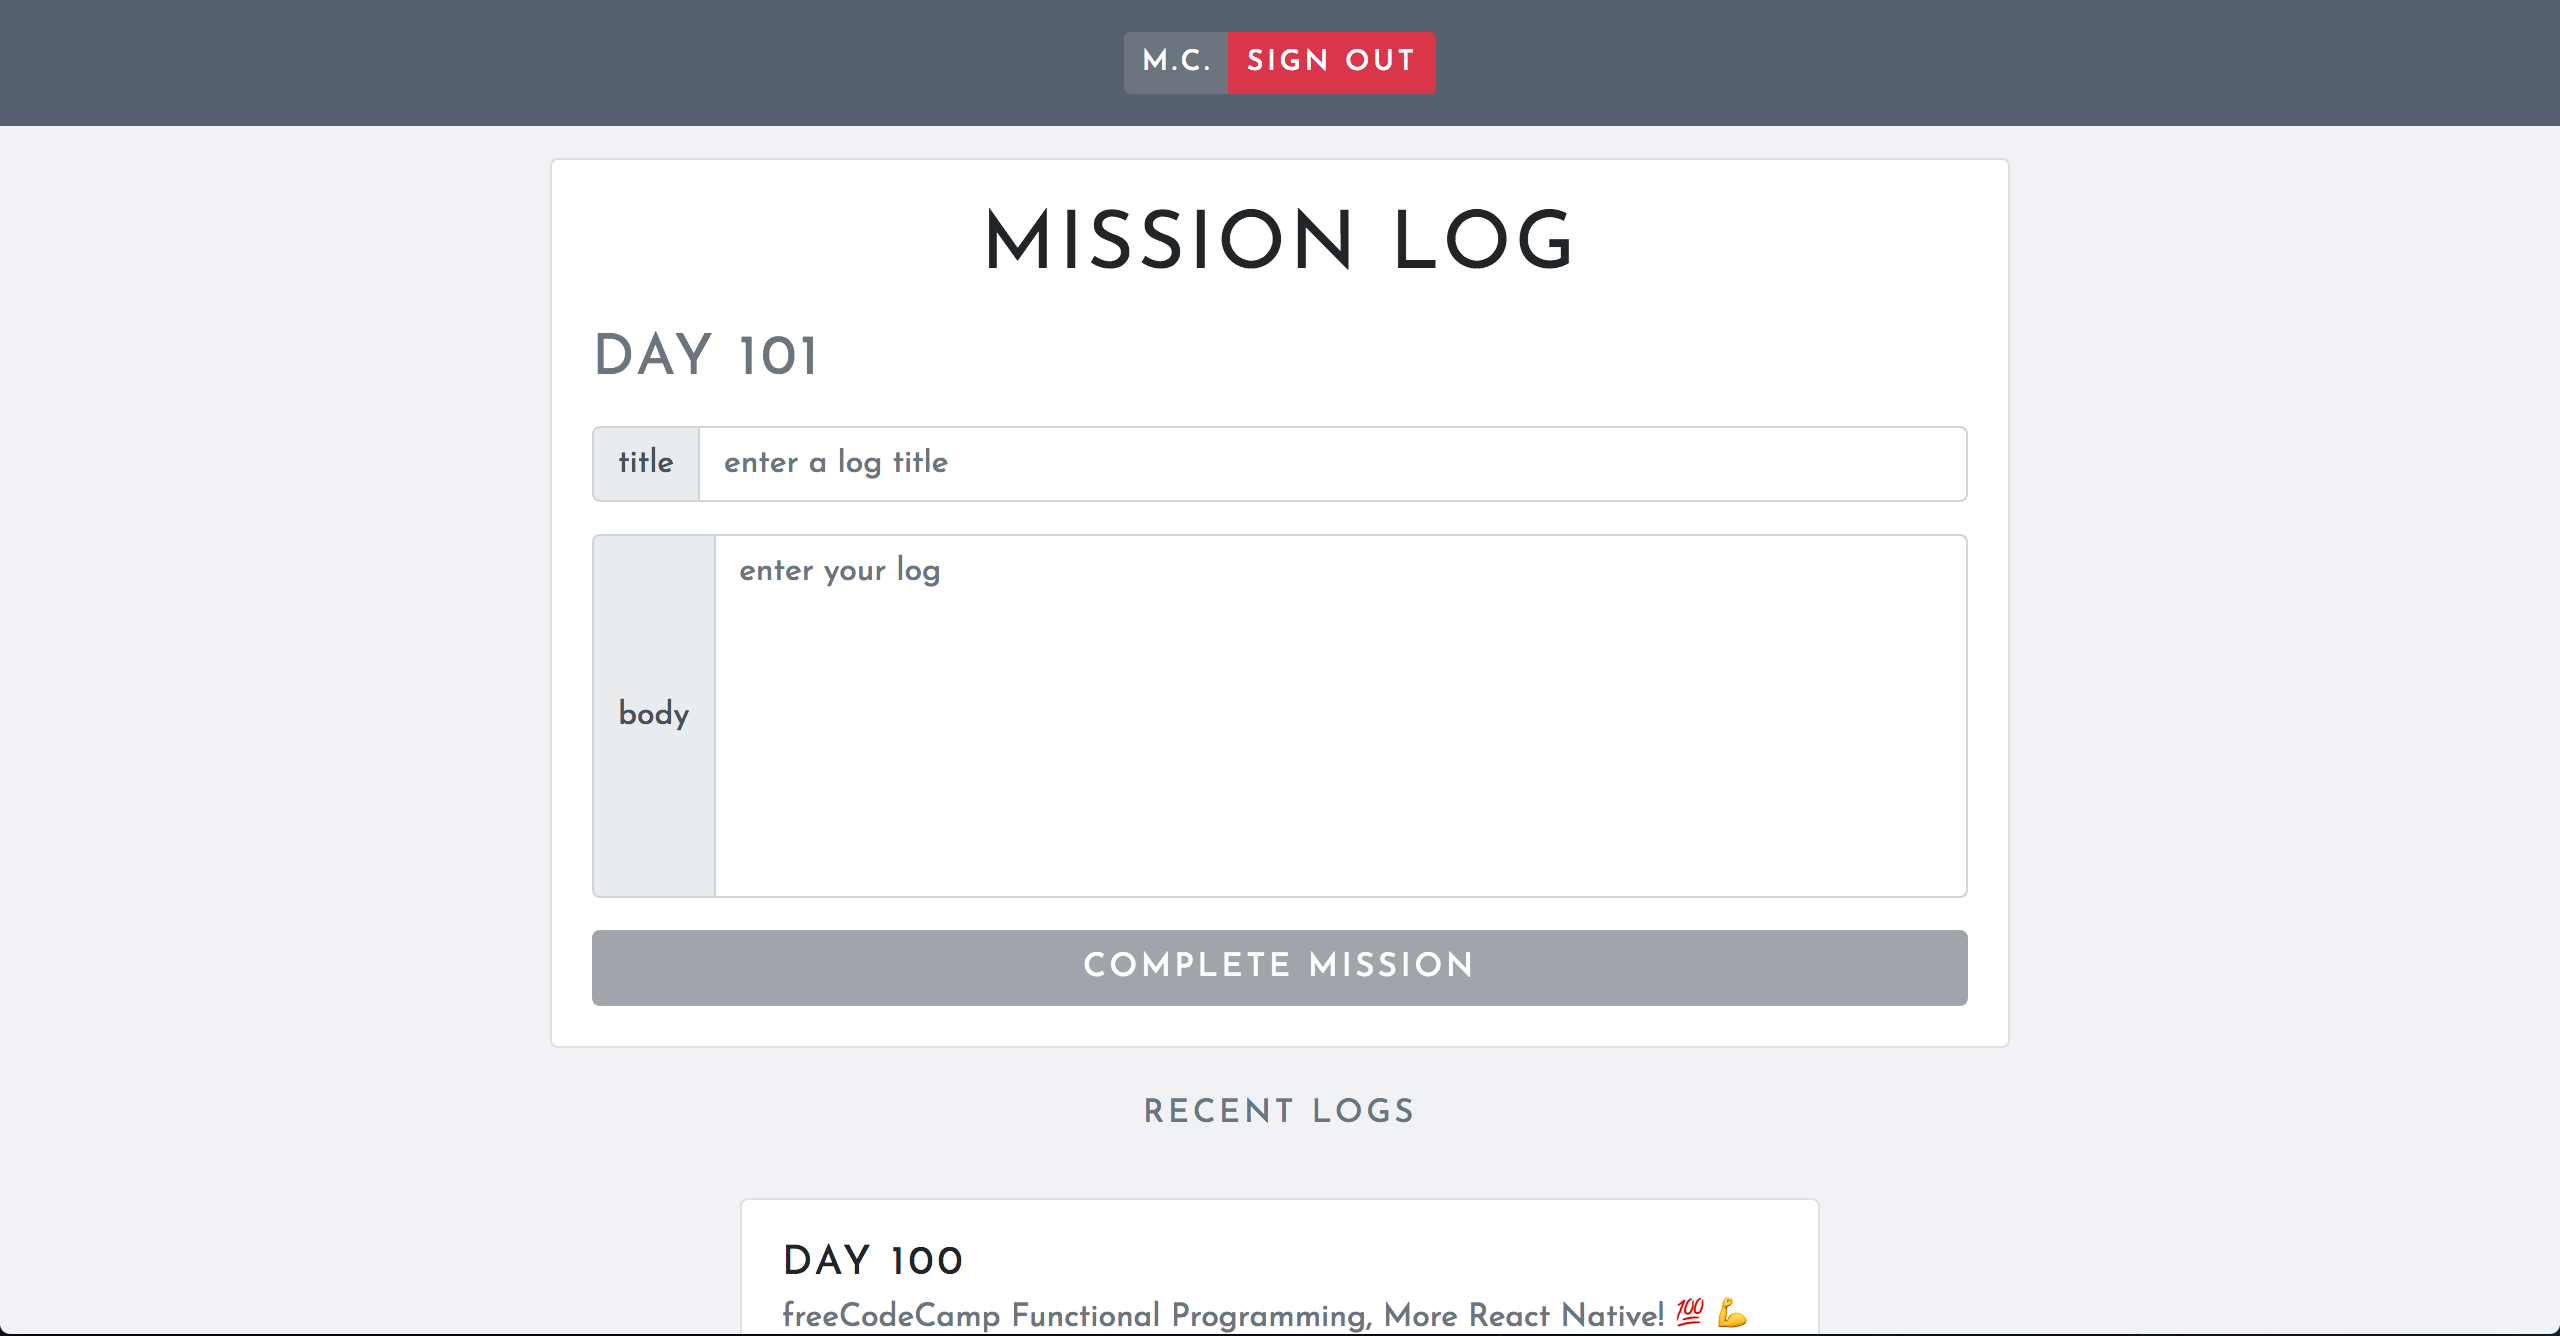Click the enter your log placeholder text

pos(840,570)
